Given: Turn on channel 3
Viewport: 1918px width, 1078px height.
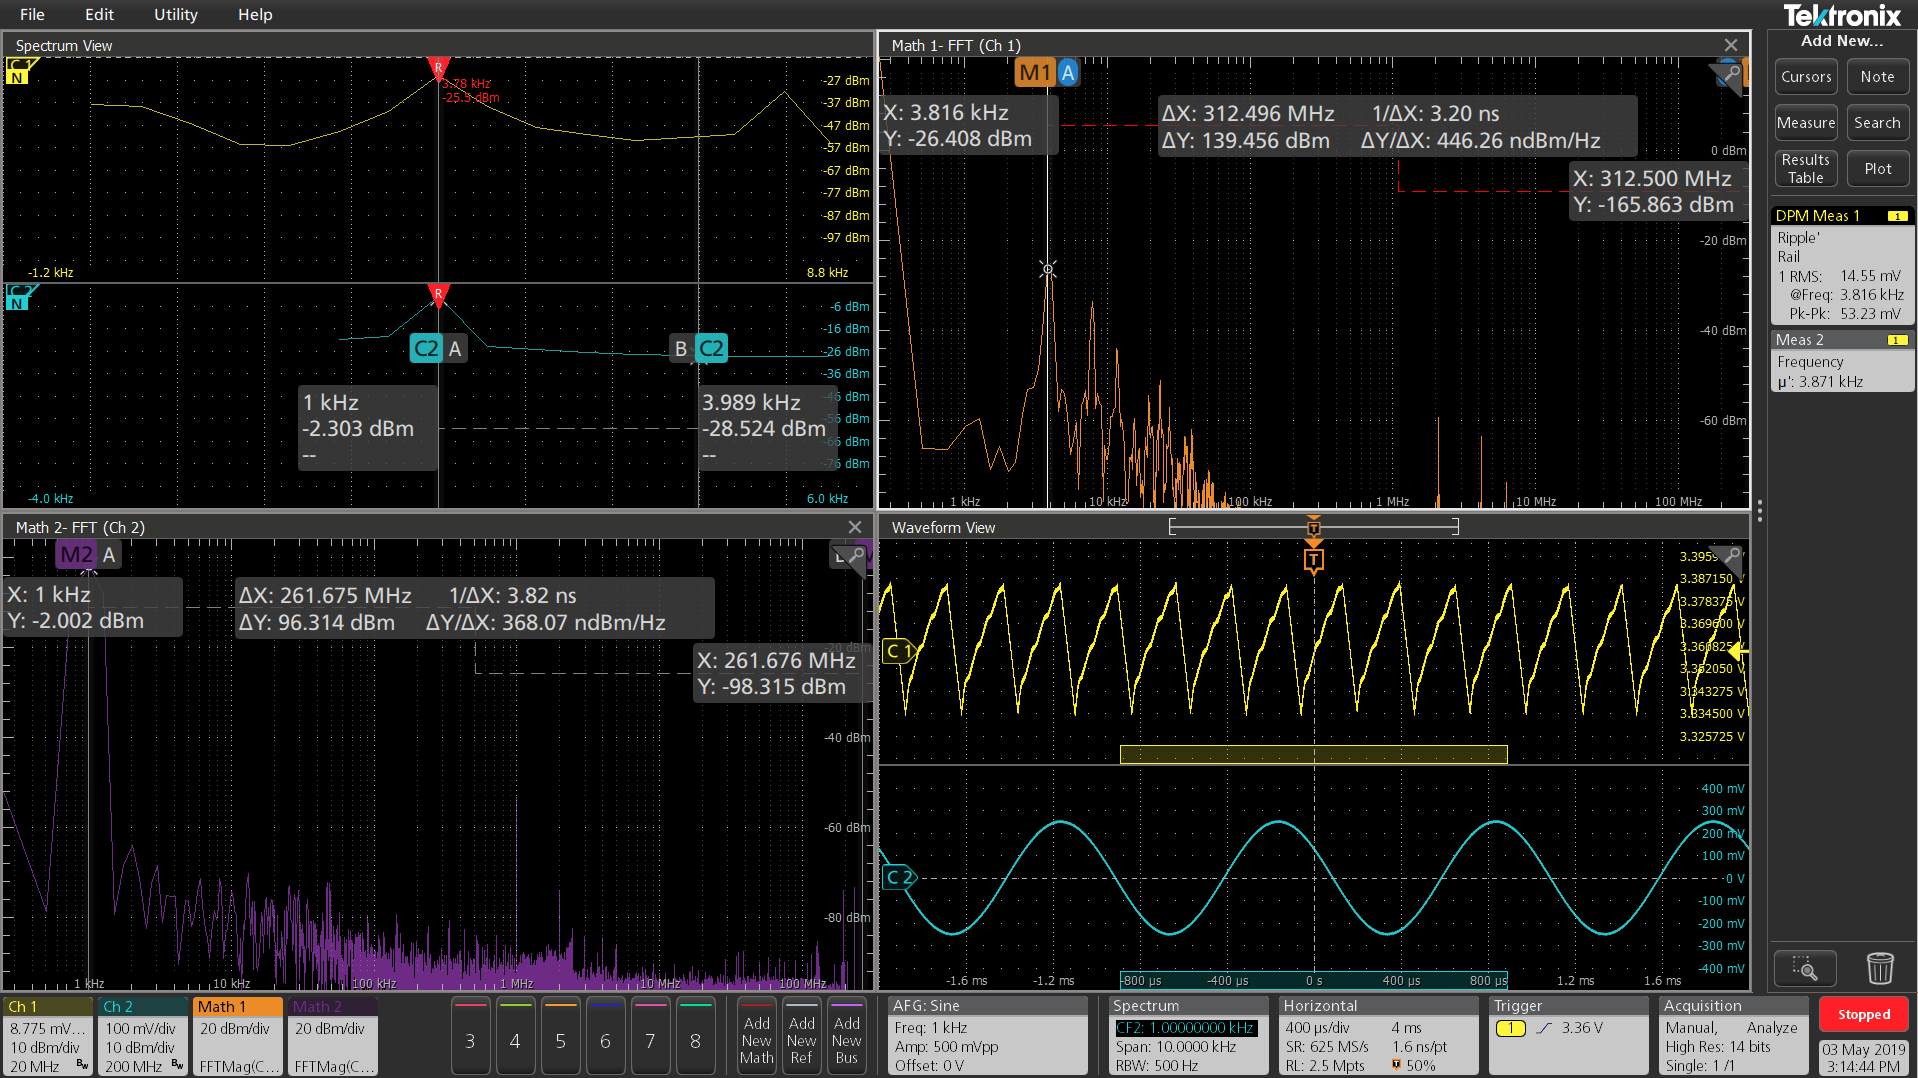Looking at the screenshot, I should (470, 1037).
